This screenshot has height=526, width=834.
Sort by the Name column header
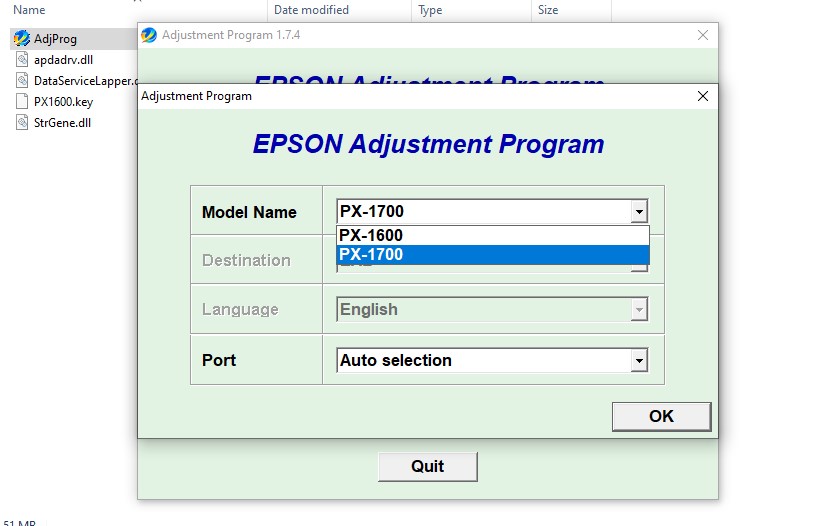pos(29,10)
